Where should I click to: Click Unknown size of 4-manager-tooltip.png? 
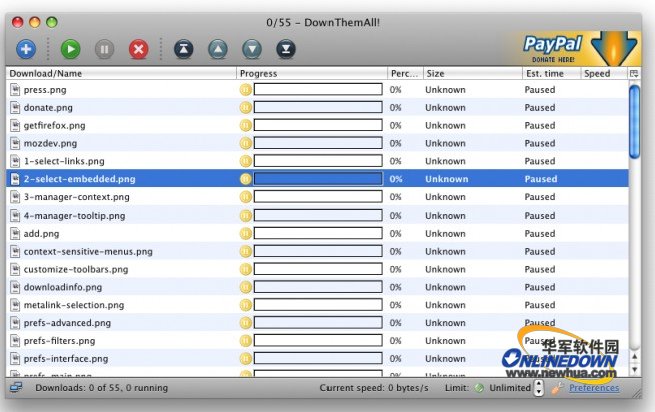tap(445, 216)
